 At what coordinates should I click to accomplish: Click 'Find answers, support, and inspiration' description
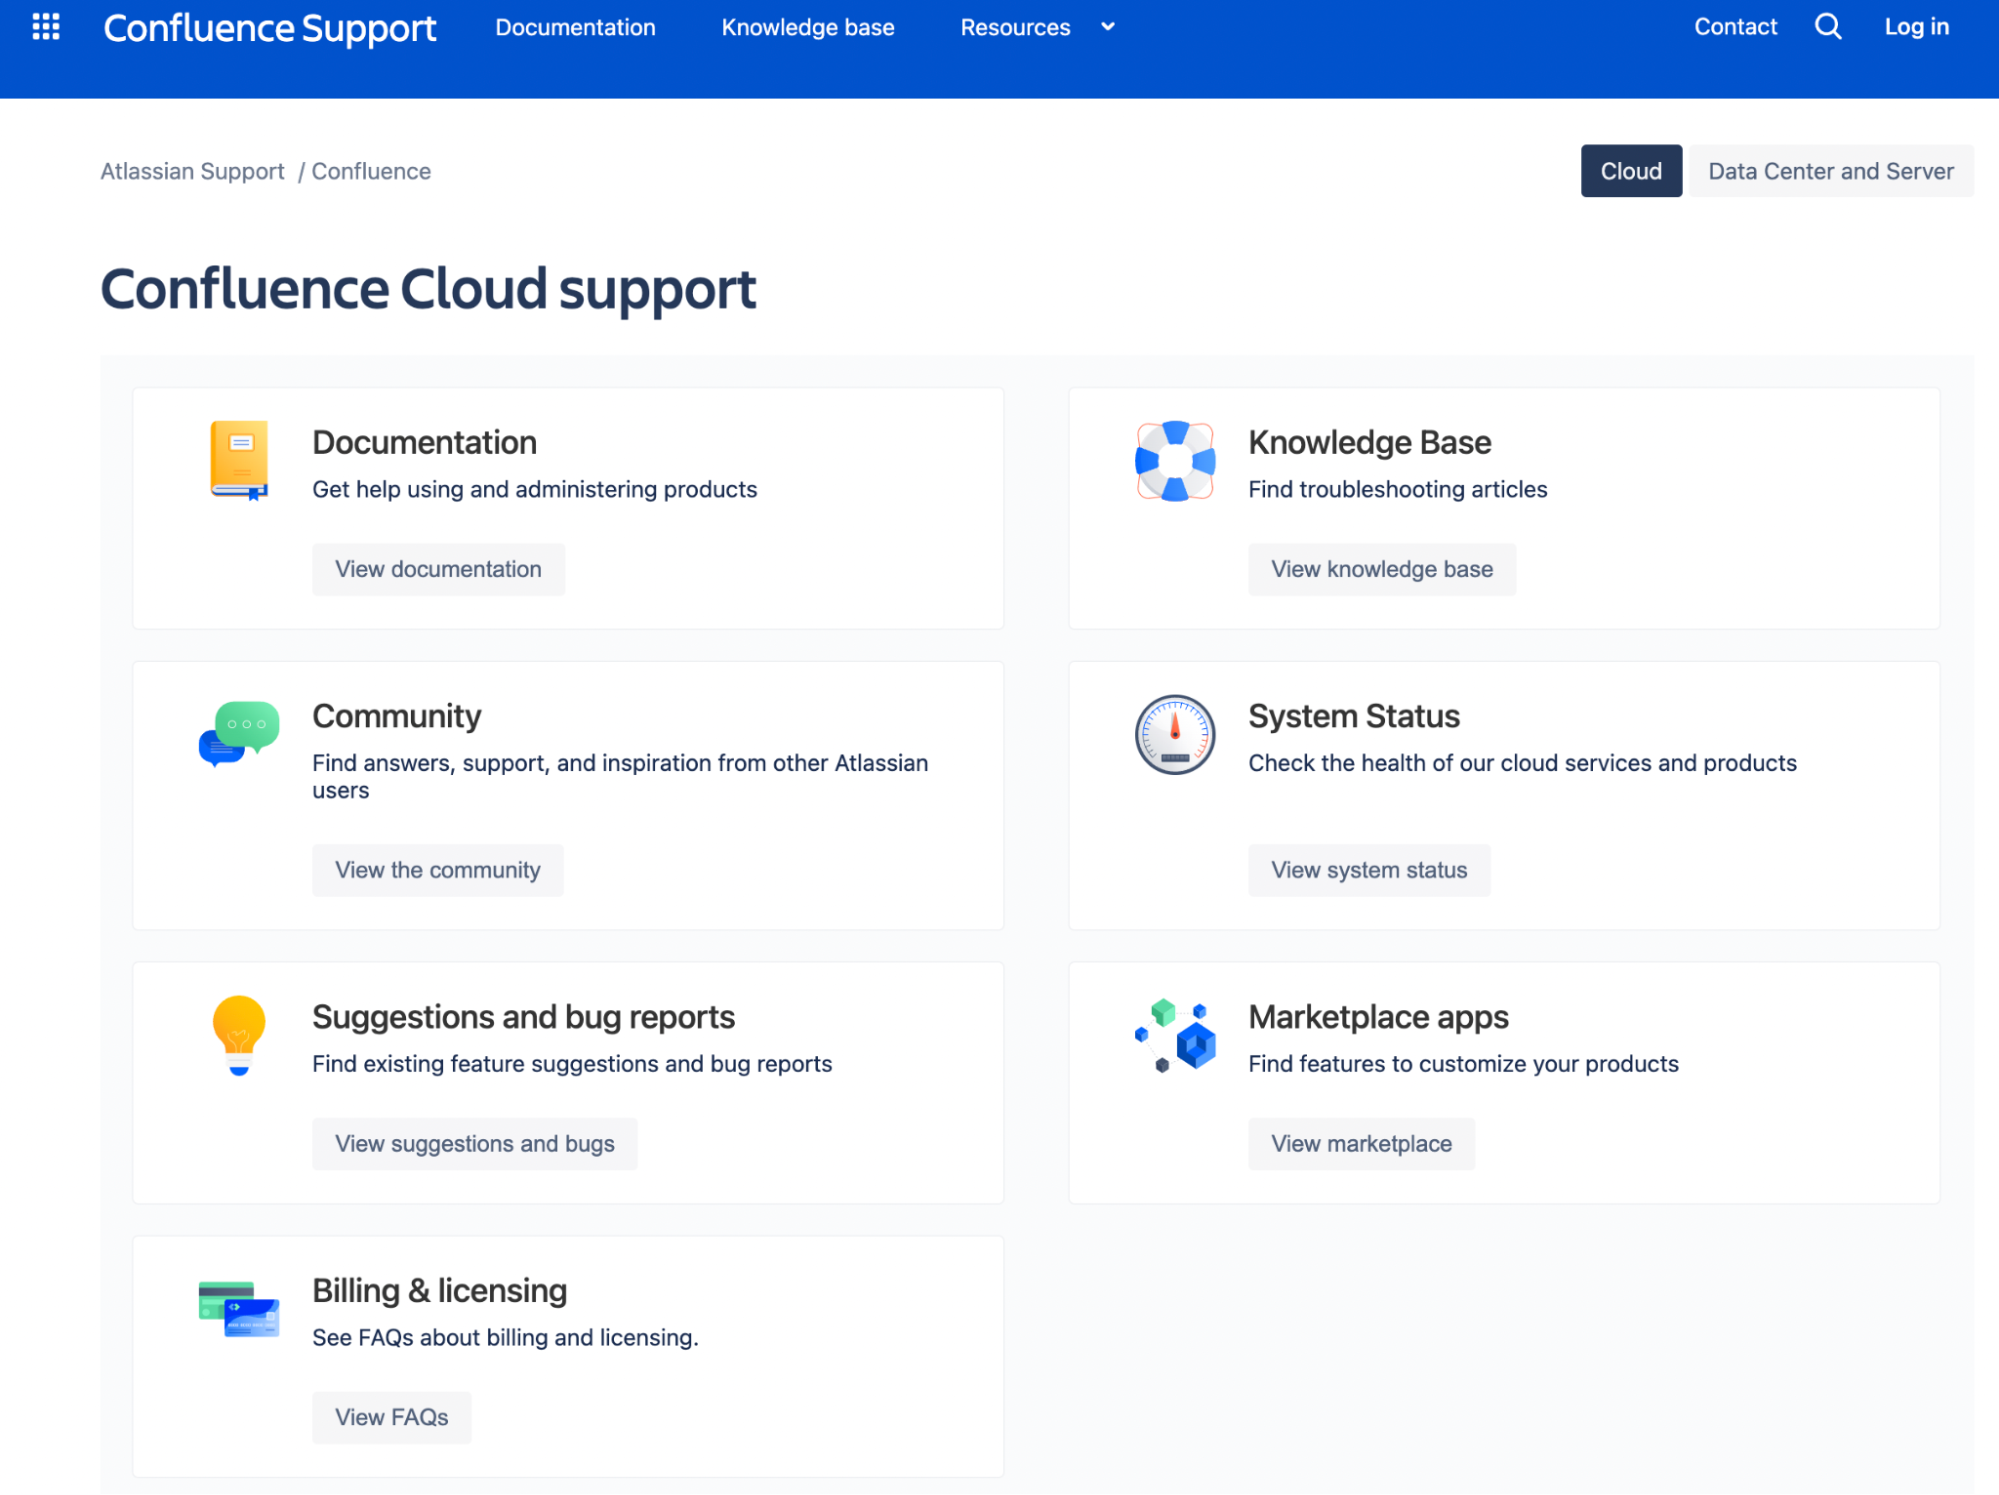620,776
